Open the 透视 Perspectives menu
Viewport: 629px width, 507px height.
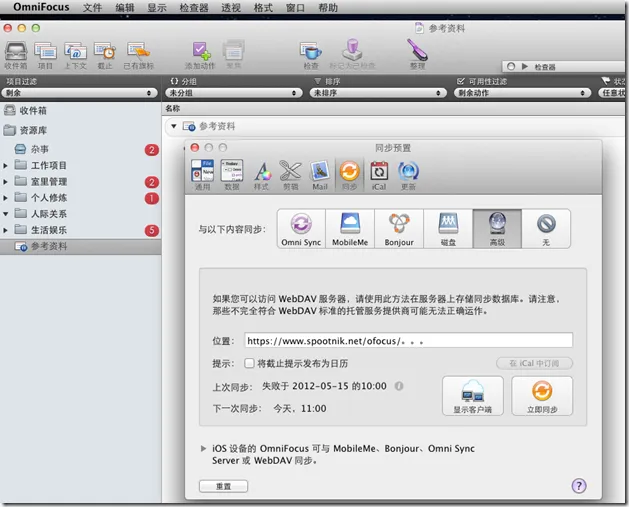(x=231, y=8)
